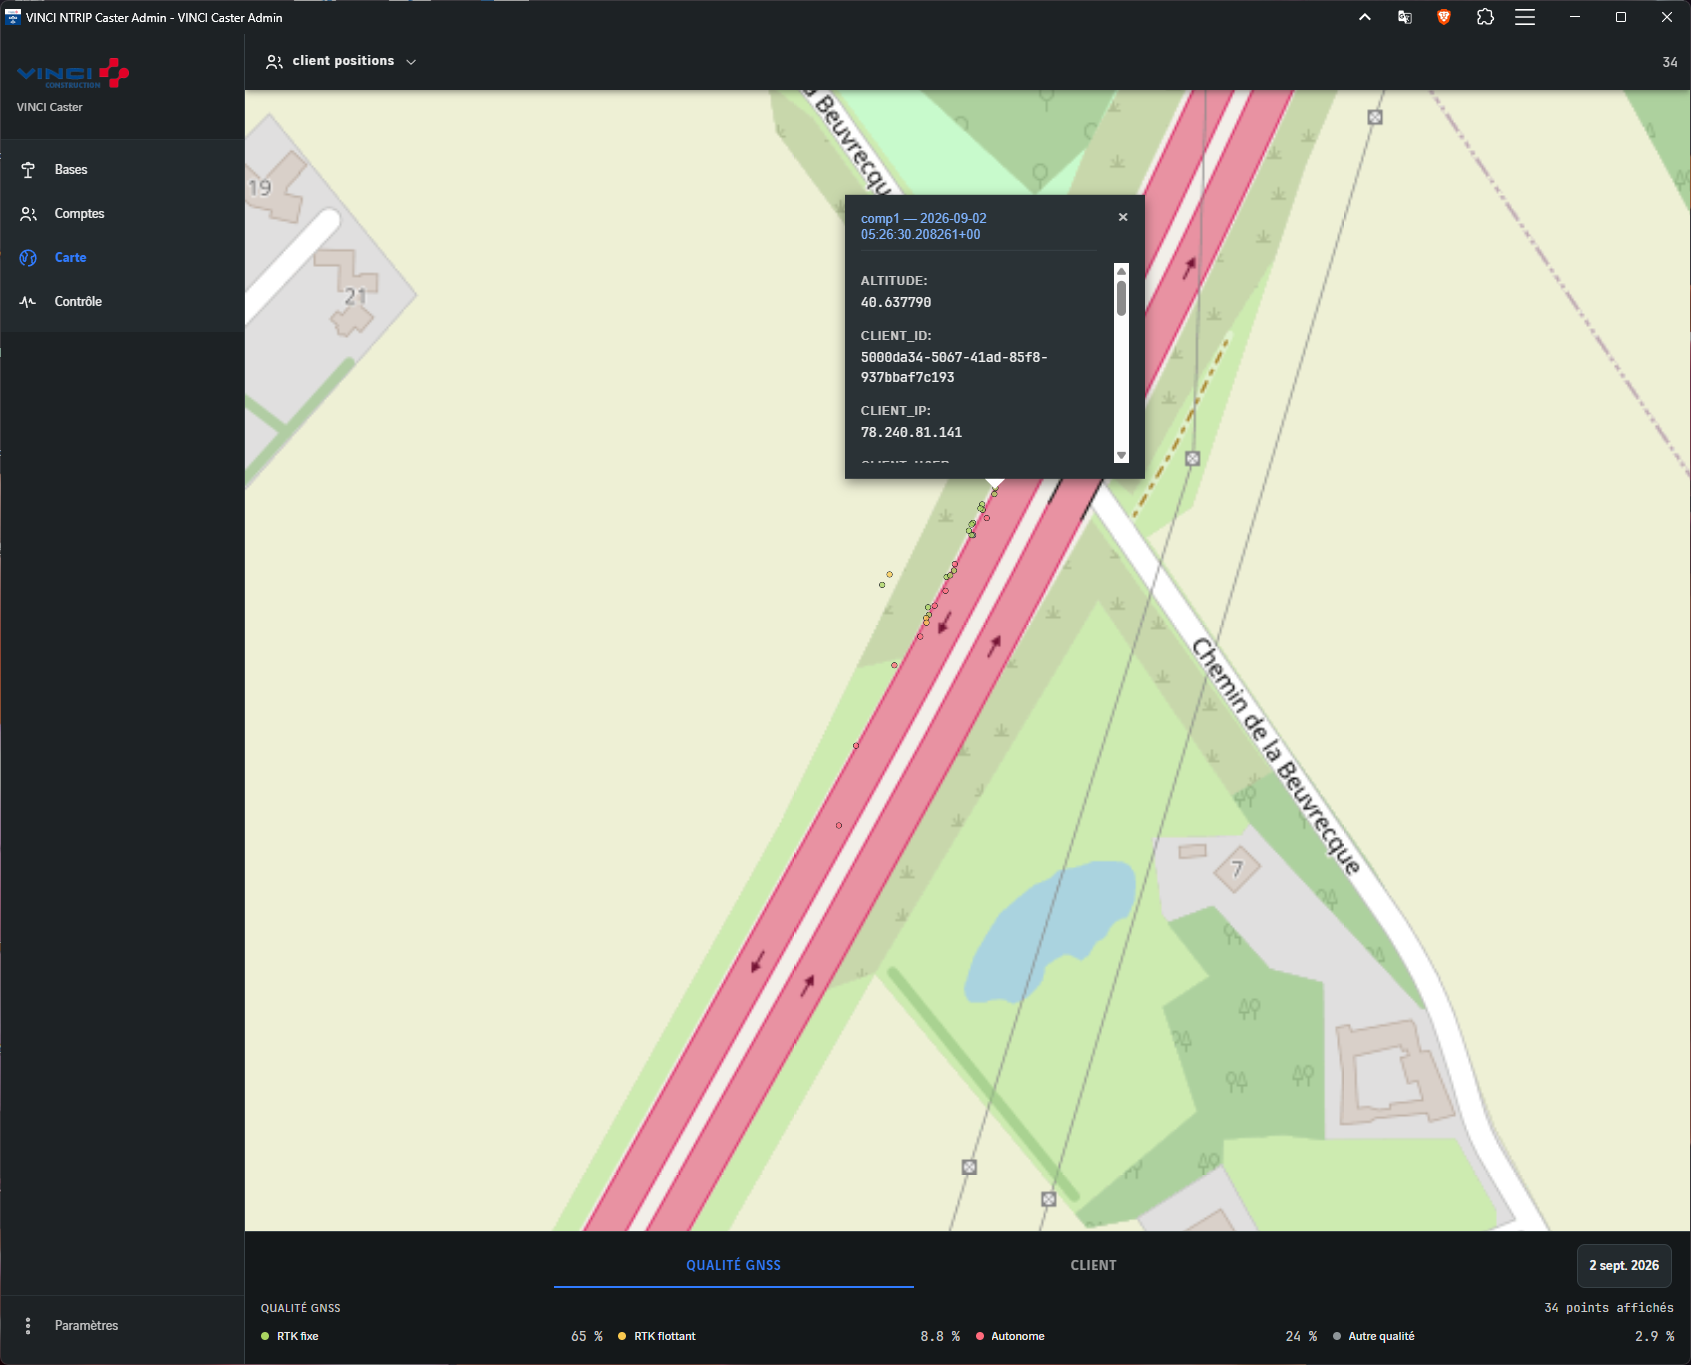1691x1365 pixels.
Task: Click the 8.8 % RTK flottant percentage
Action: click(x=940, y=1336)
